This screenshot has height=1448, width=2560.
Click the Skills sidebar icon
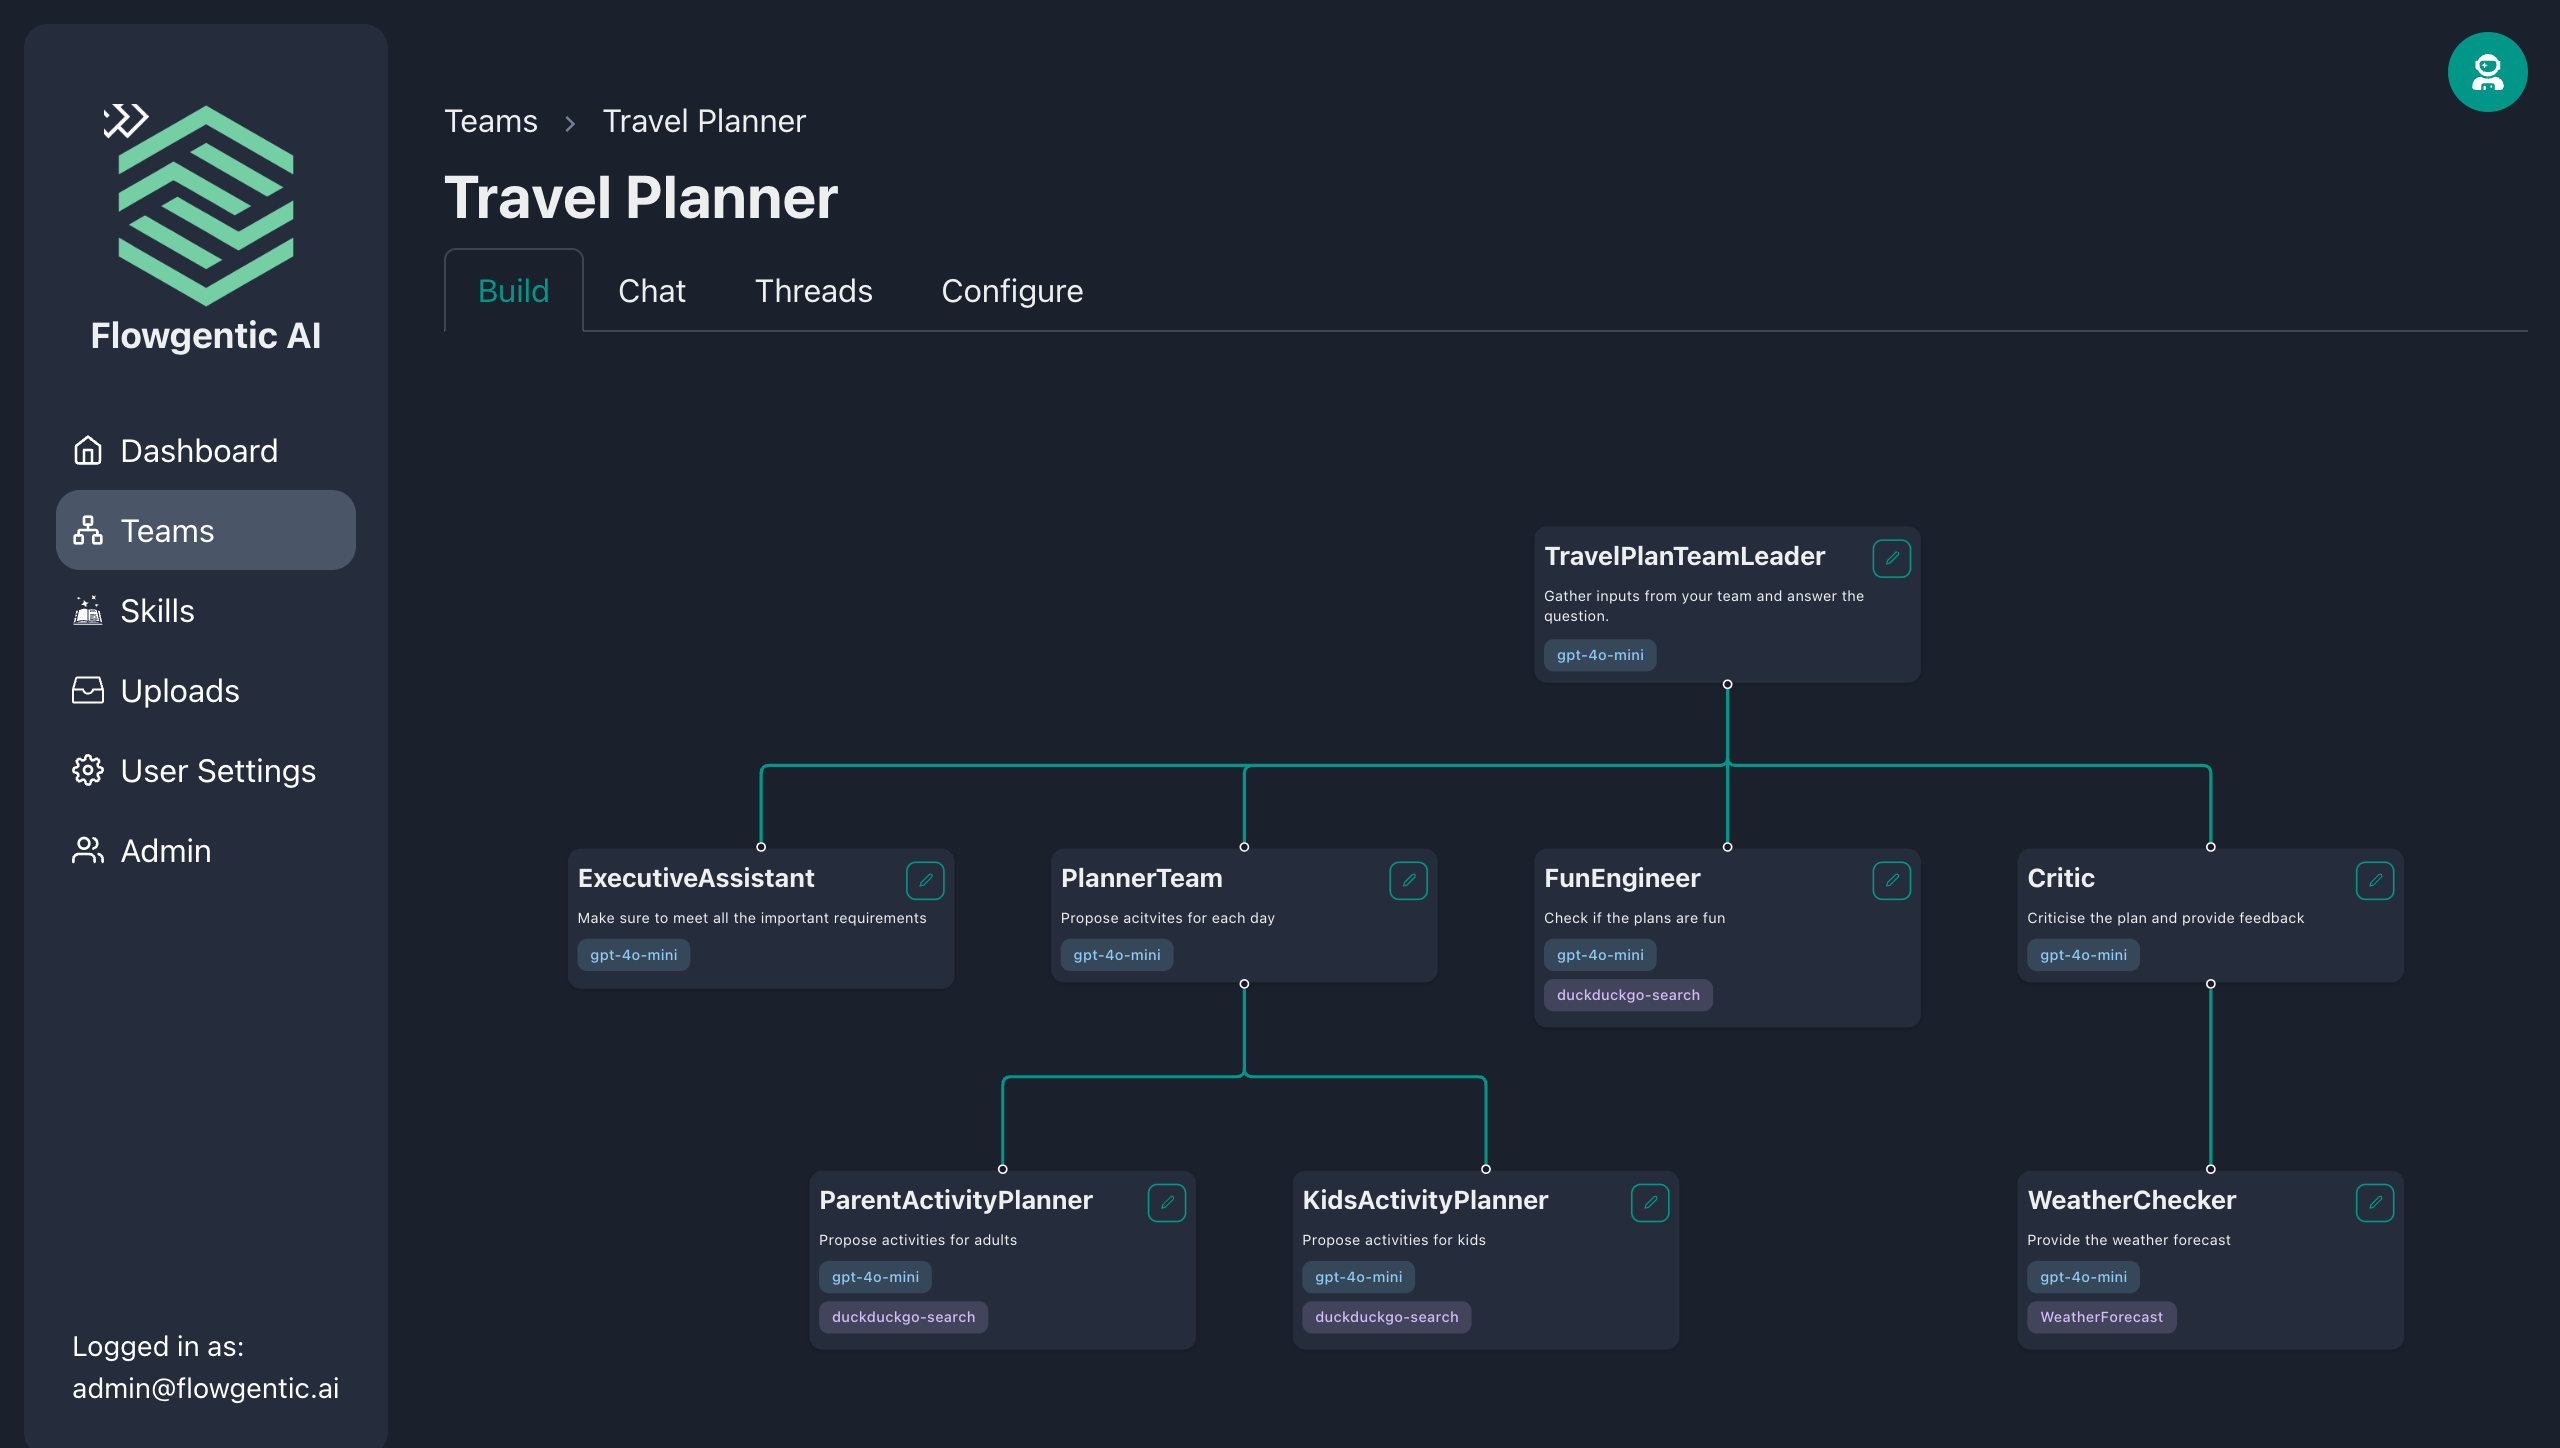click(88, 611)
